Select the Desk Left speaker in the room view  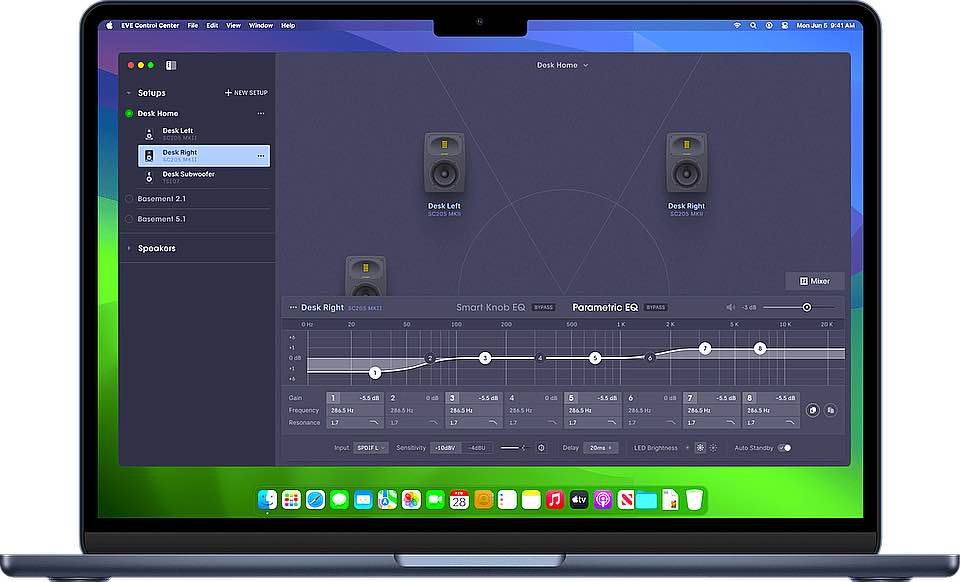[x=444, y=163]
